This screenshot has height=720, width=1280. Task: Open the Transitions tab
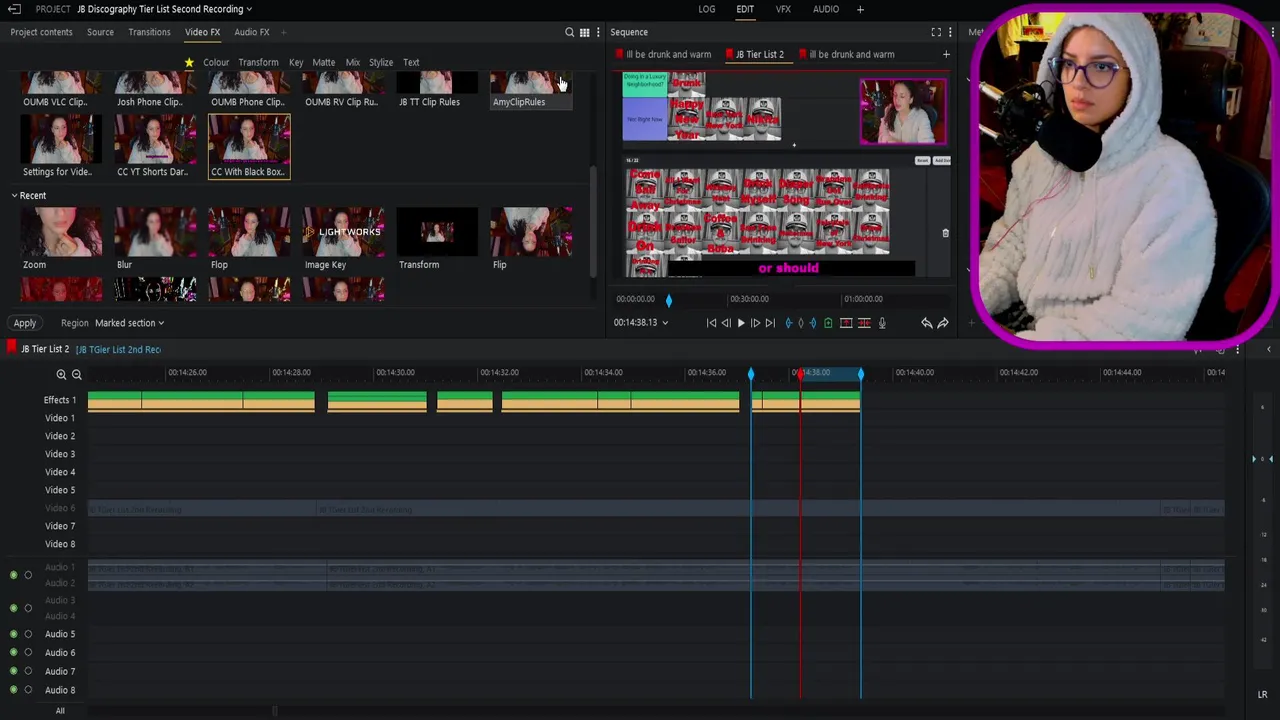(149, 32)
